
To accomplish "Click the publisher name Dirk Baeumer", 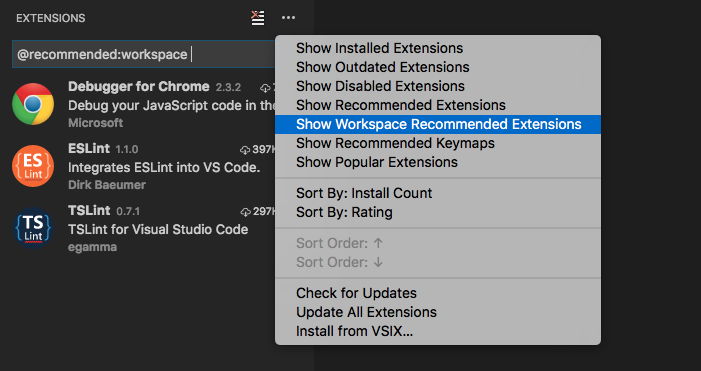I will (x=107, y=185).
